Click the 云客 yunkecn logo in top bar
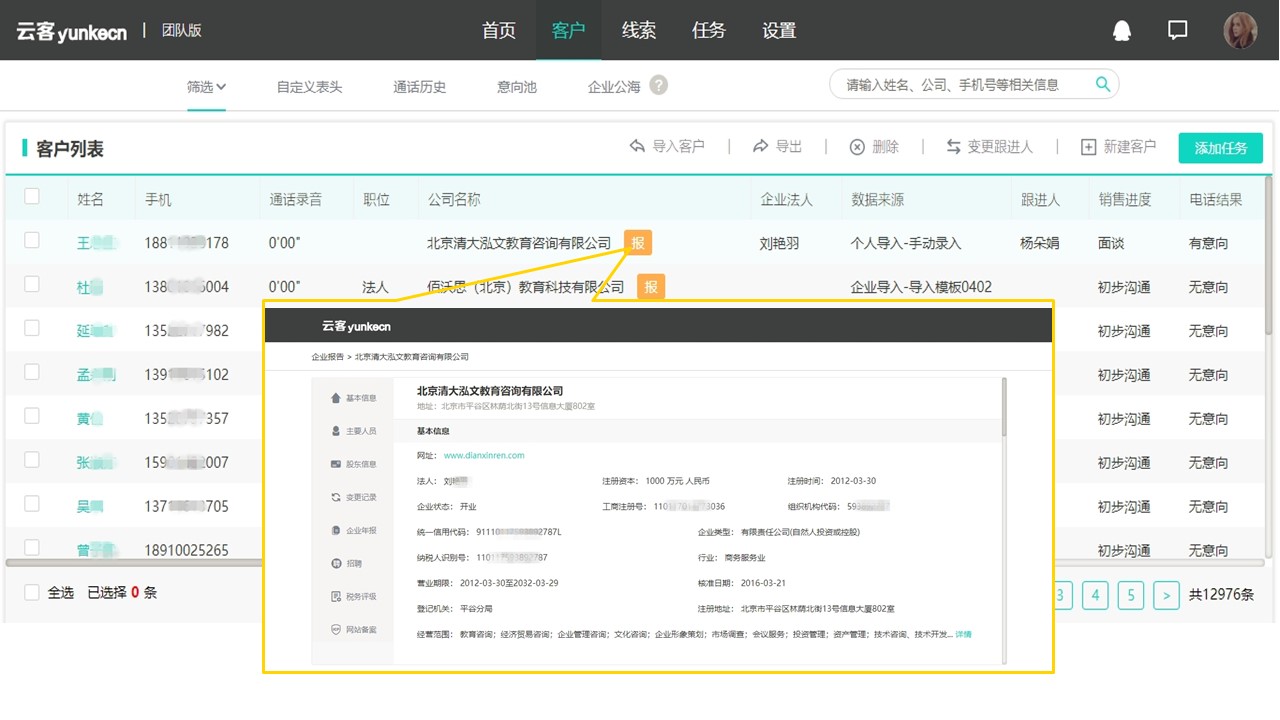This screenshot has height=720, width=1280. (x=71, y=31)
